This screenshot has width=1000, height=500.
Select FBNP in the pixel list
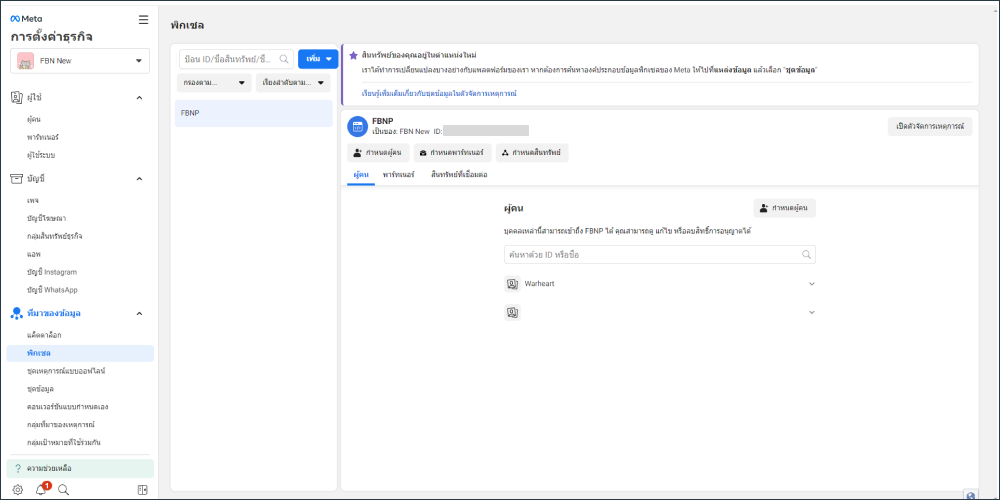pos(253,113)
